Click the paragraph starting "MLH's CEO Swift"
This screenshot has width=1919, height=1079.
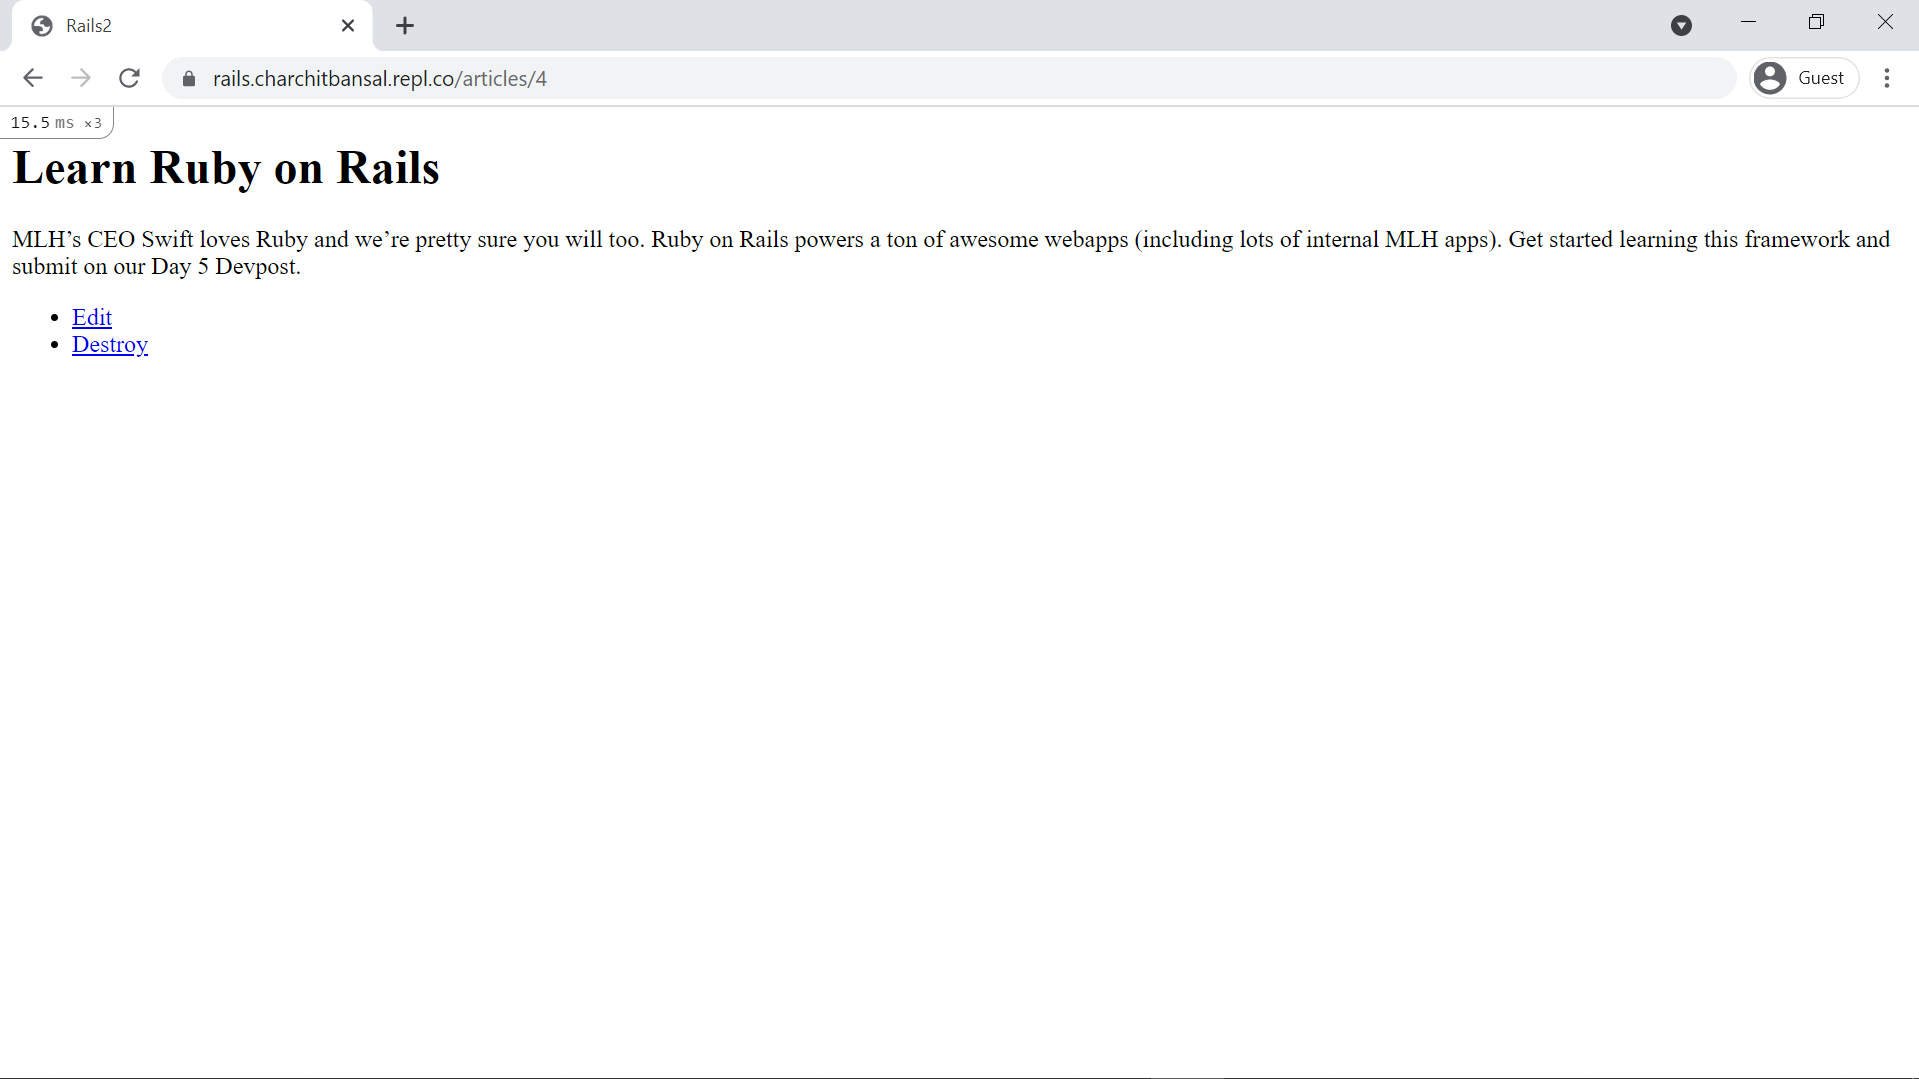point(951,252)
